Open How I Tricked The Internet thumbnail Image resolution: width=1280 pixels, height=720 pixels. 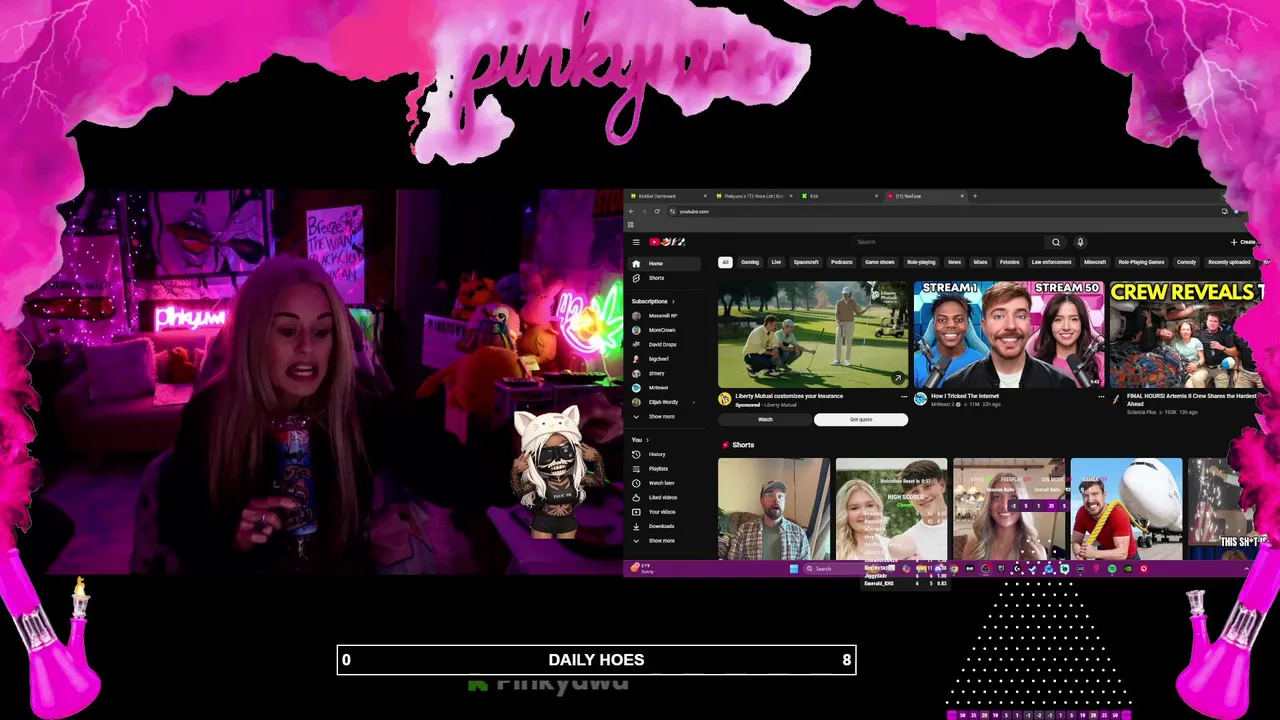(x=1009, y=335)
